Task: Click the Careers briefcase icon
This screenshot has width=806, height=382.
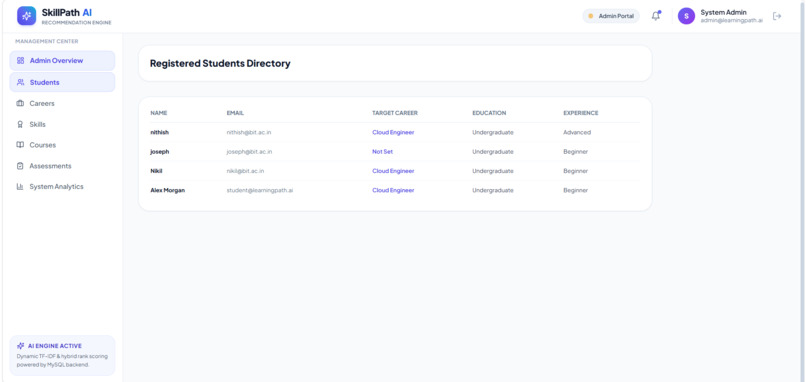Action: [21, 103]
